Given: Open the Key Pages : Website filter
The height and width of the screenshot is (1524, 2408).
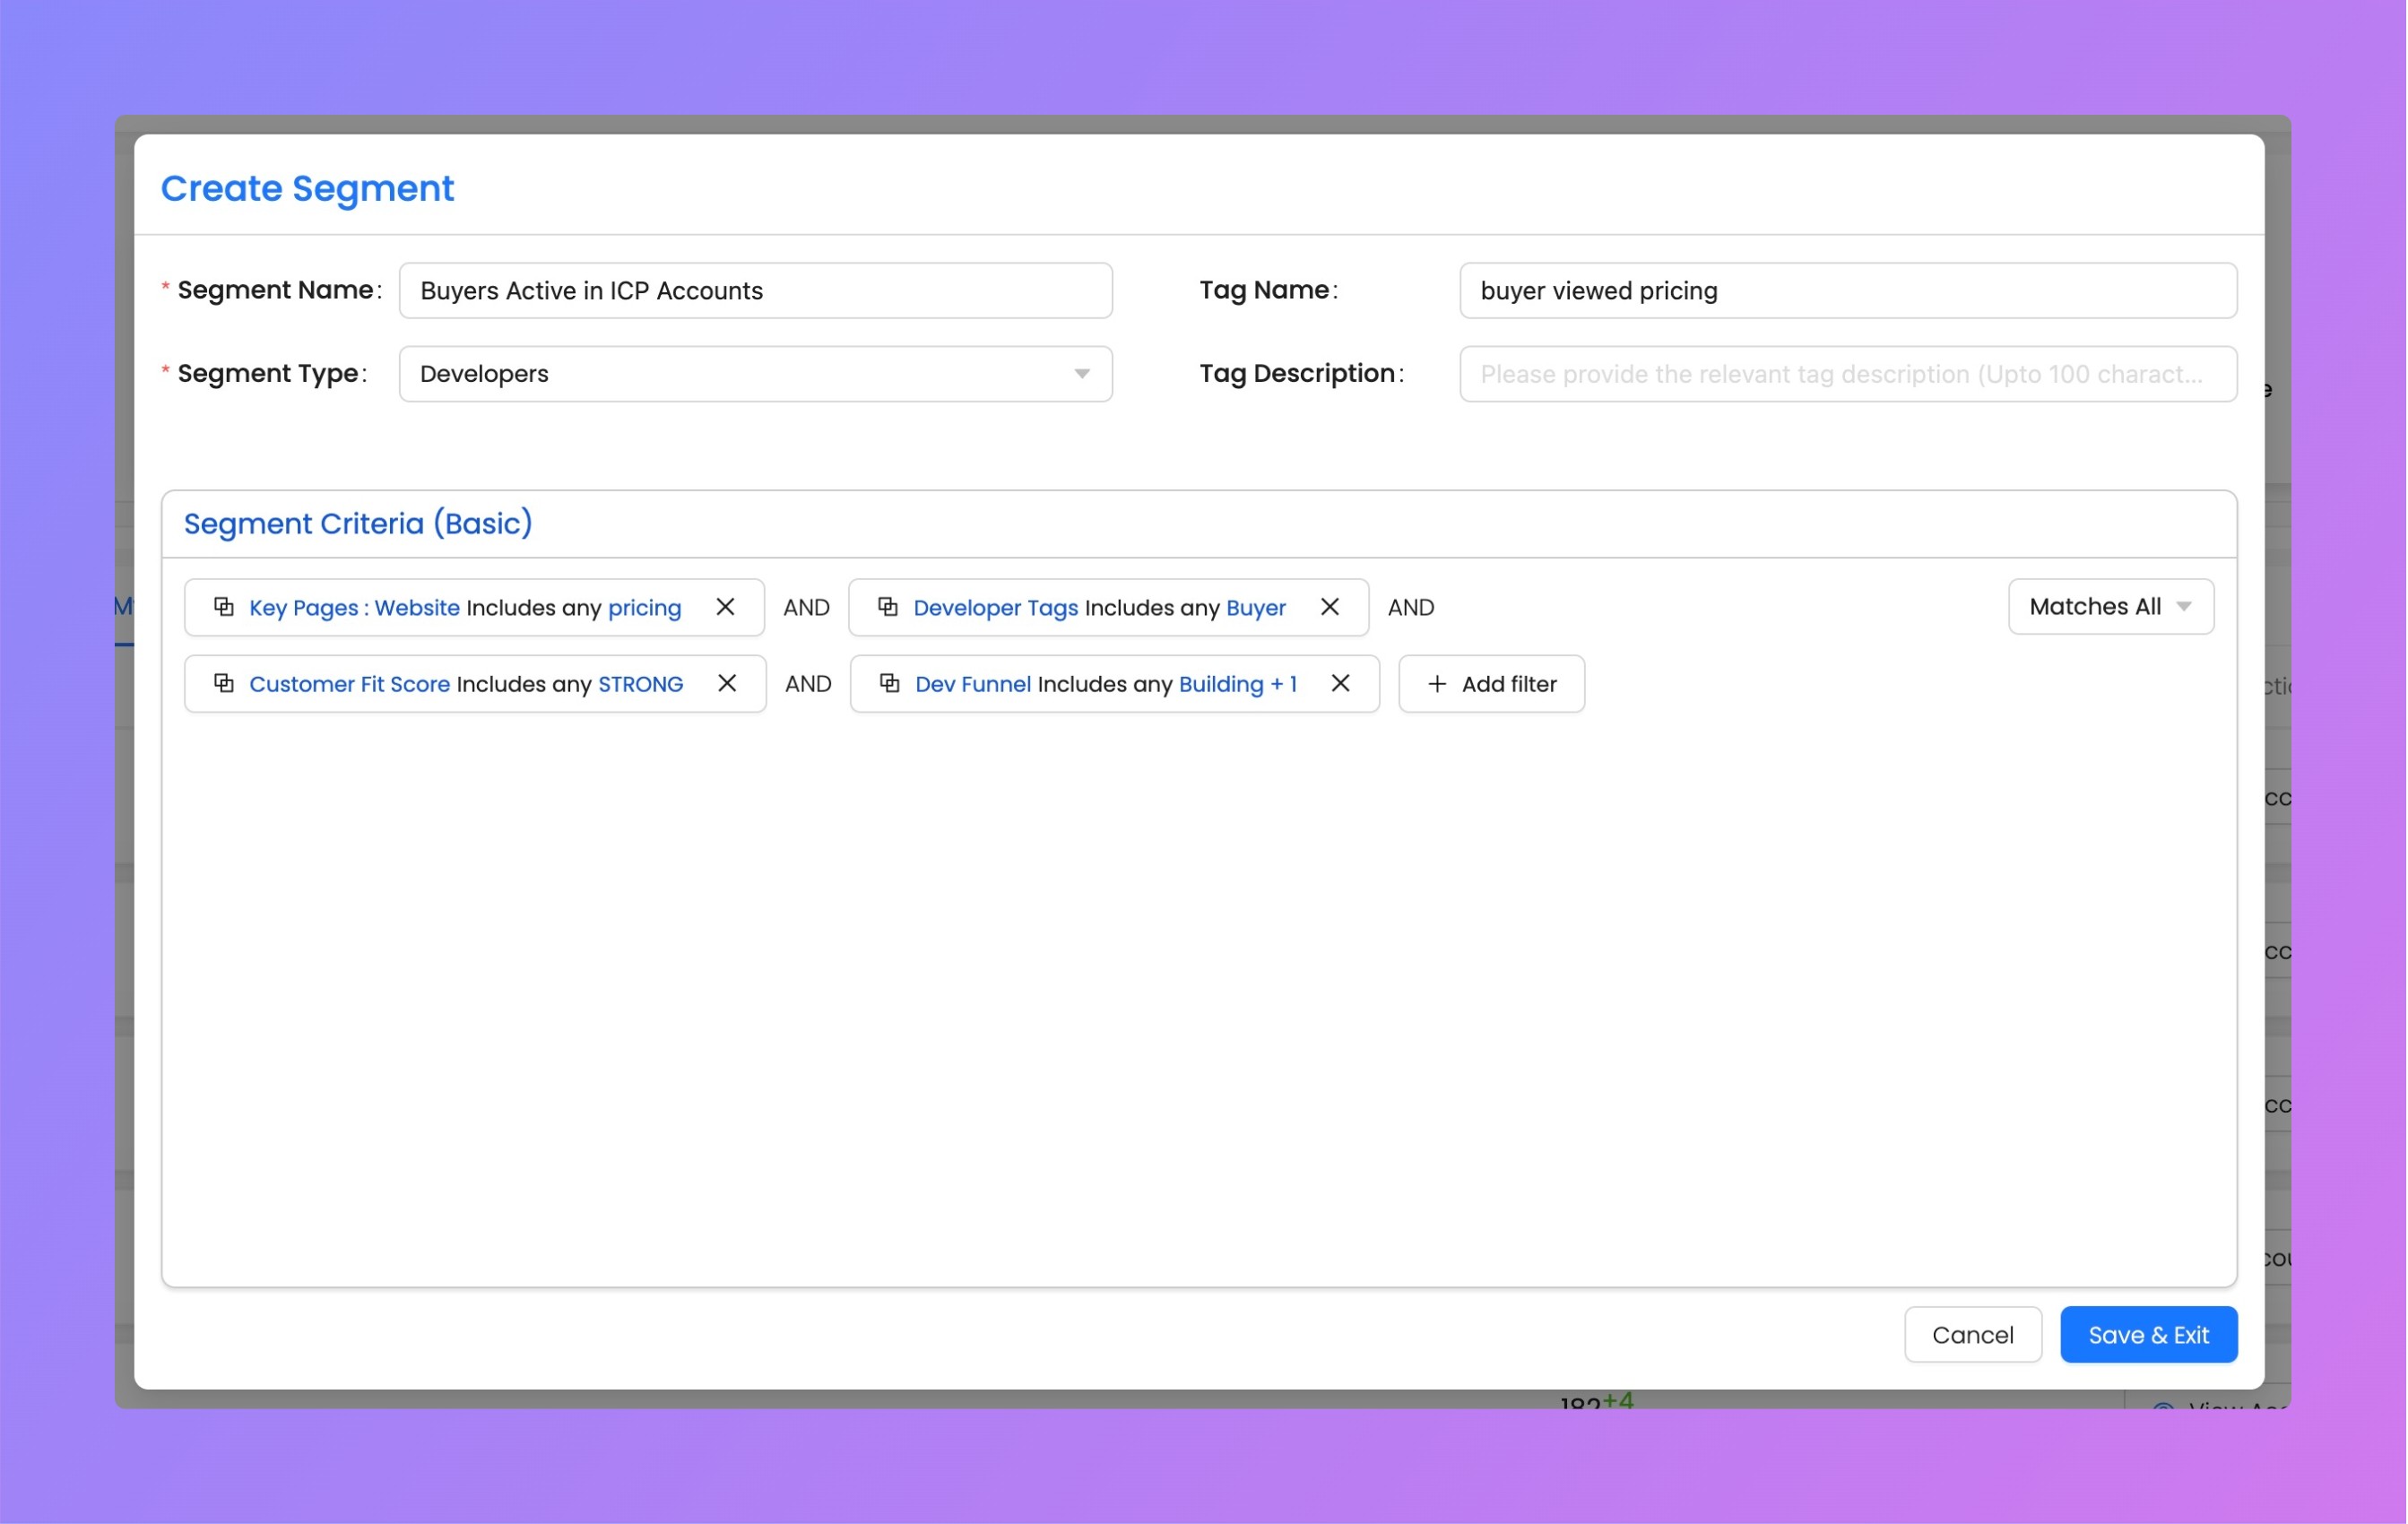Looking at the screenshot, I should 354,607.
